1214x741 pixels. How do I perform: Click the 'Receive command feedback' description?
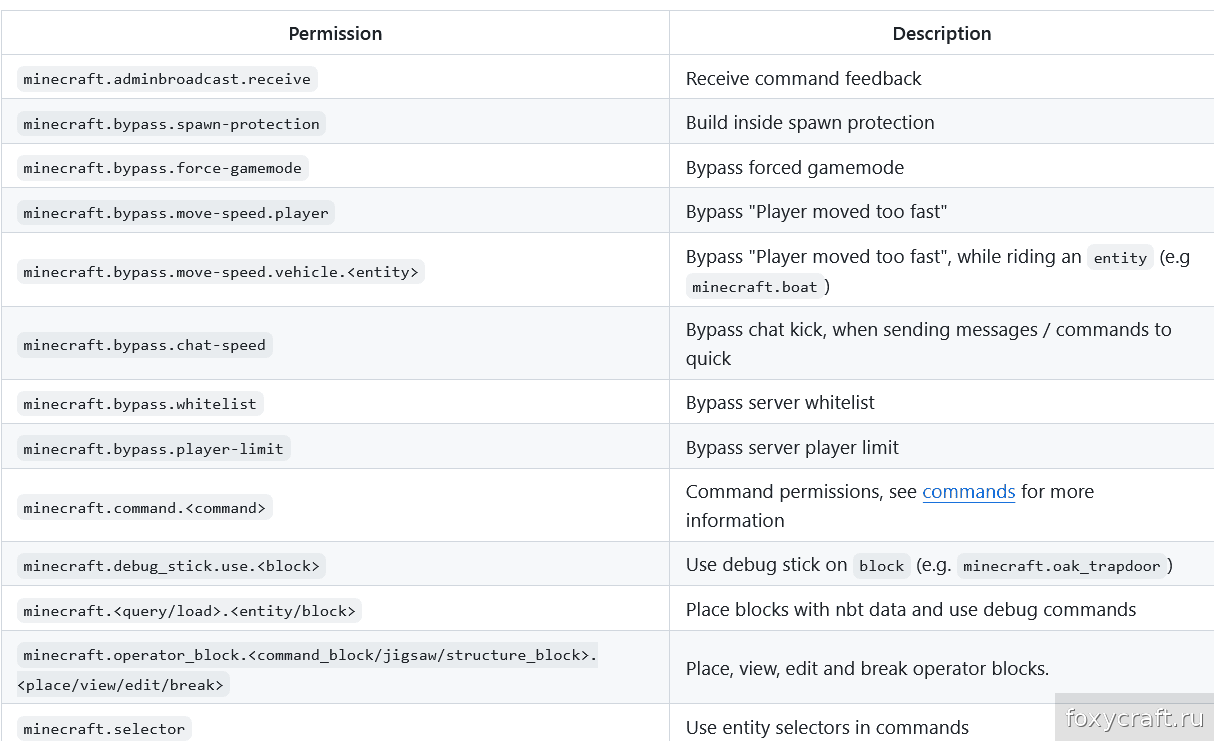(803, 79)
